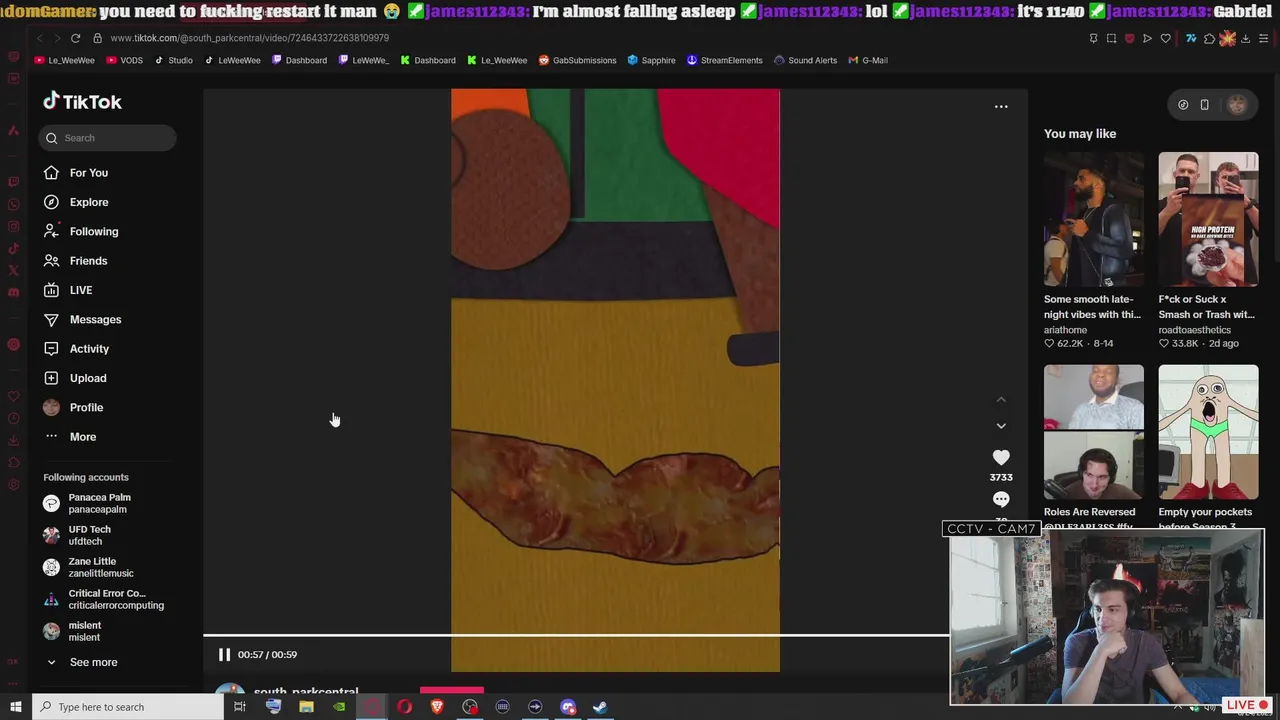1280x720 pixels.
Task: Open Opera browser from taskbar
Action: 404,707
